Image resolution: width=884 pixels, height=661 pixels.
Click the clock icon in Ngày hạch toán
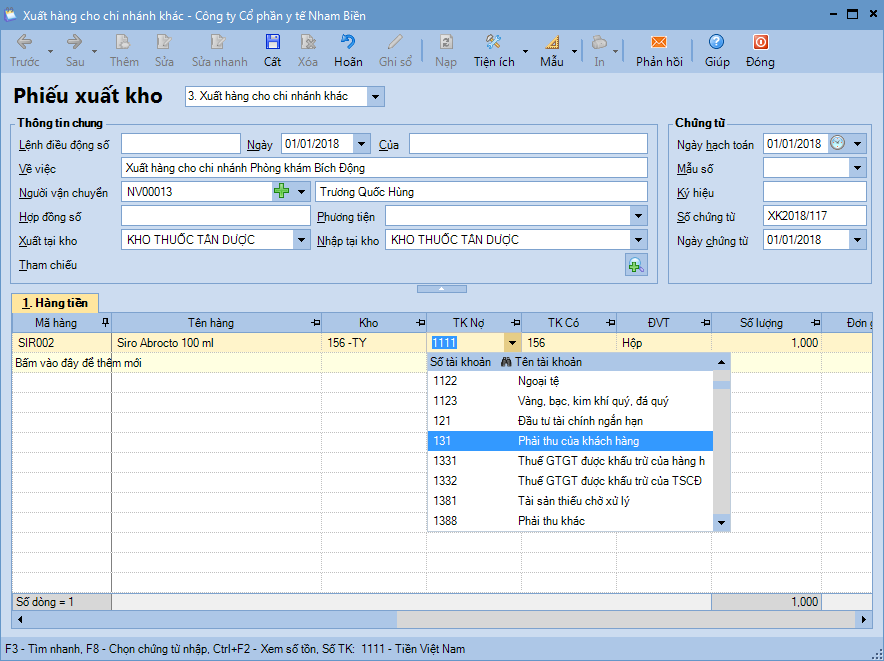click(x=838, y=143)
